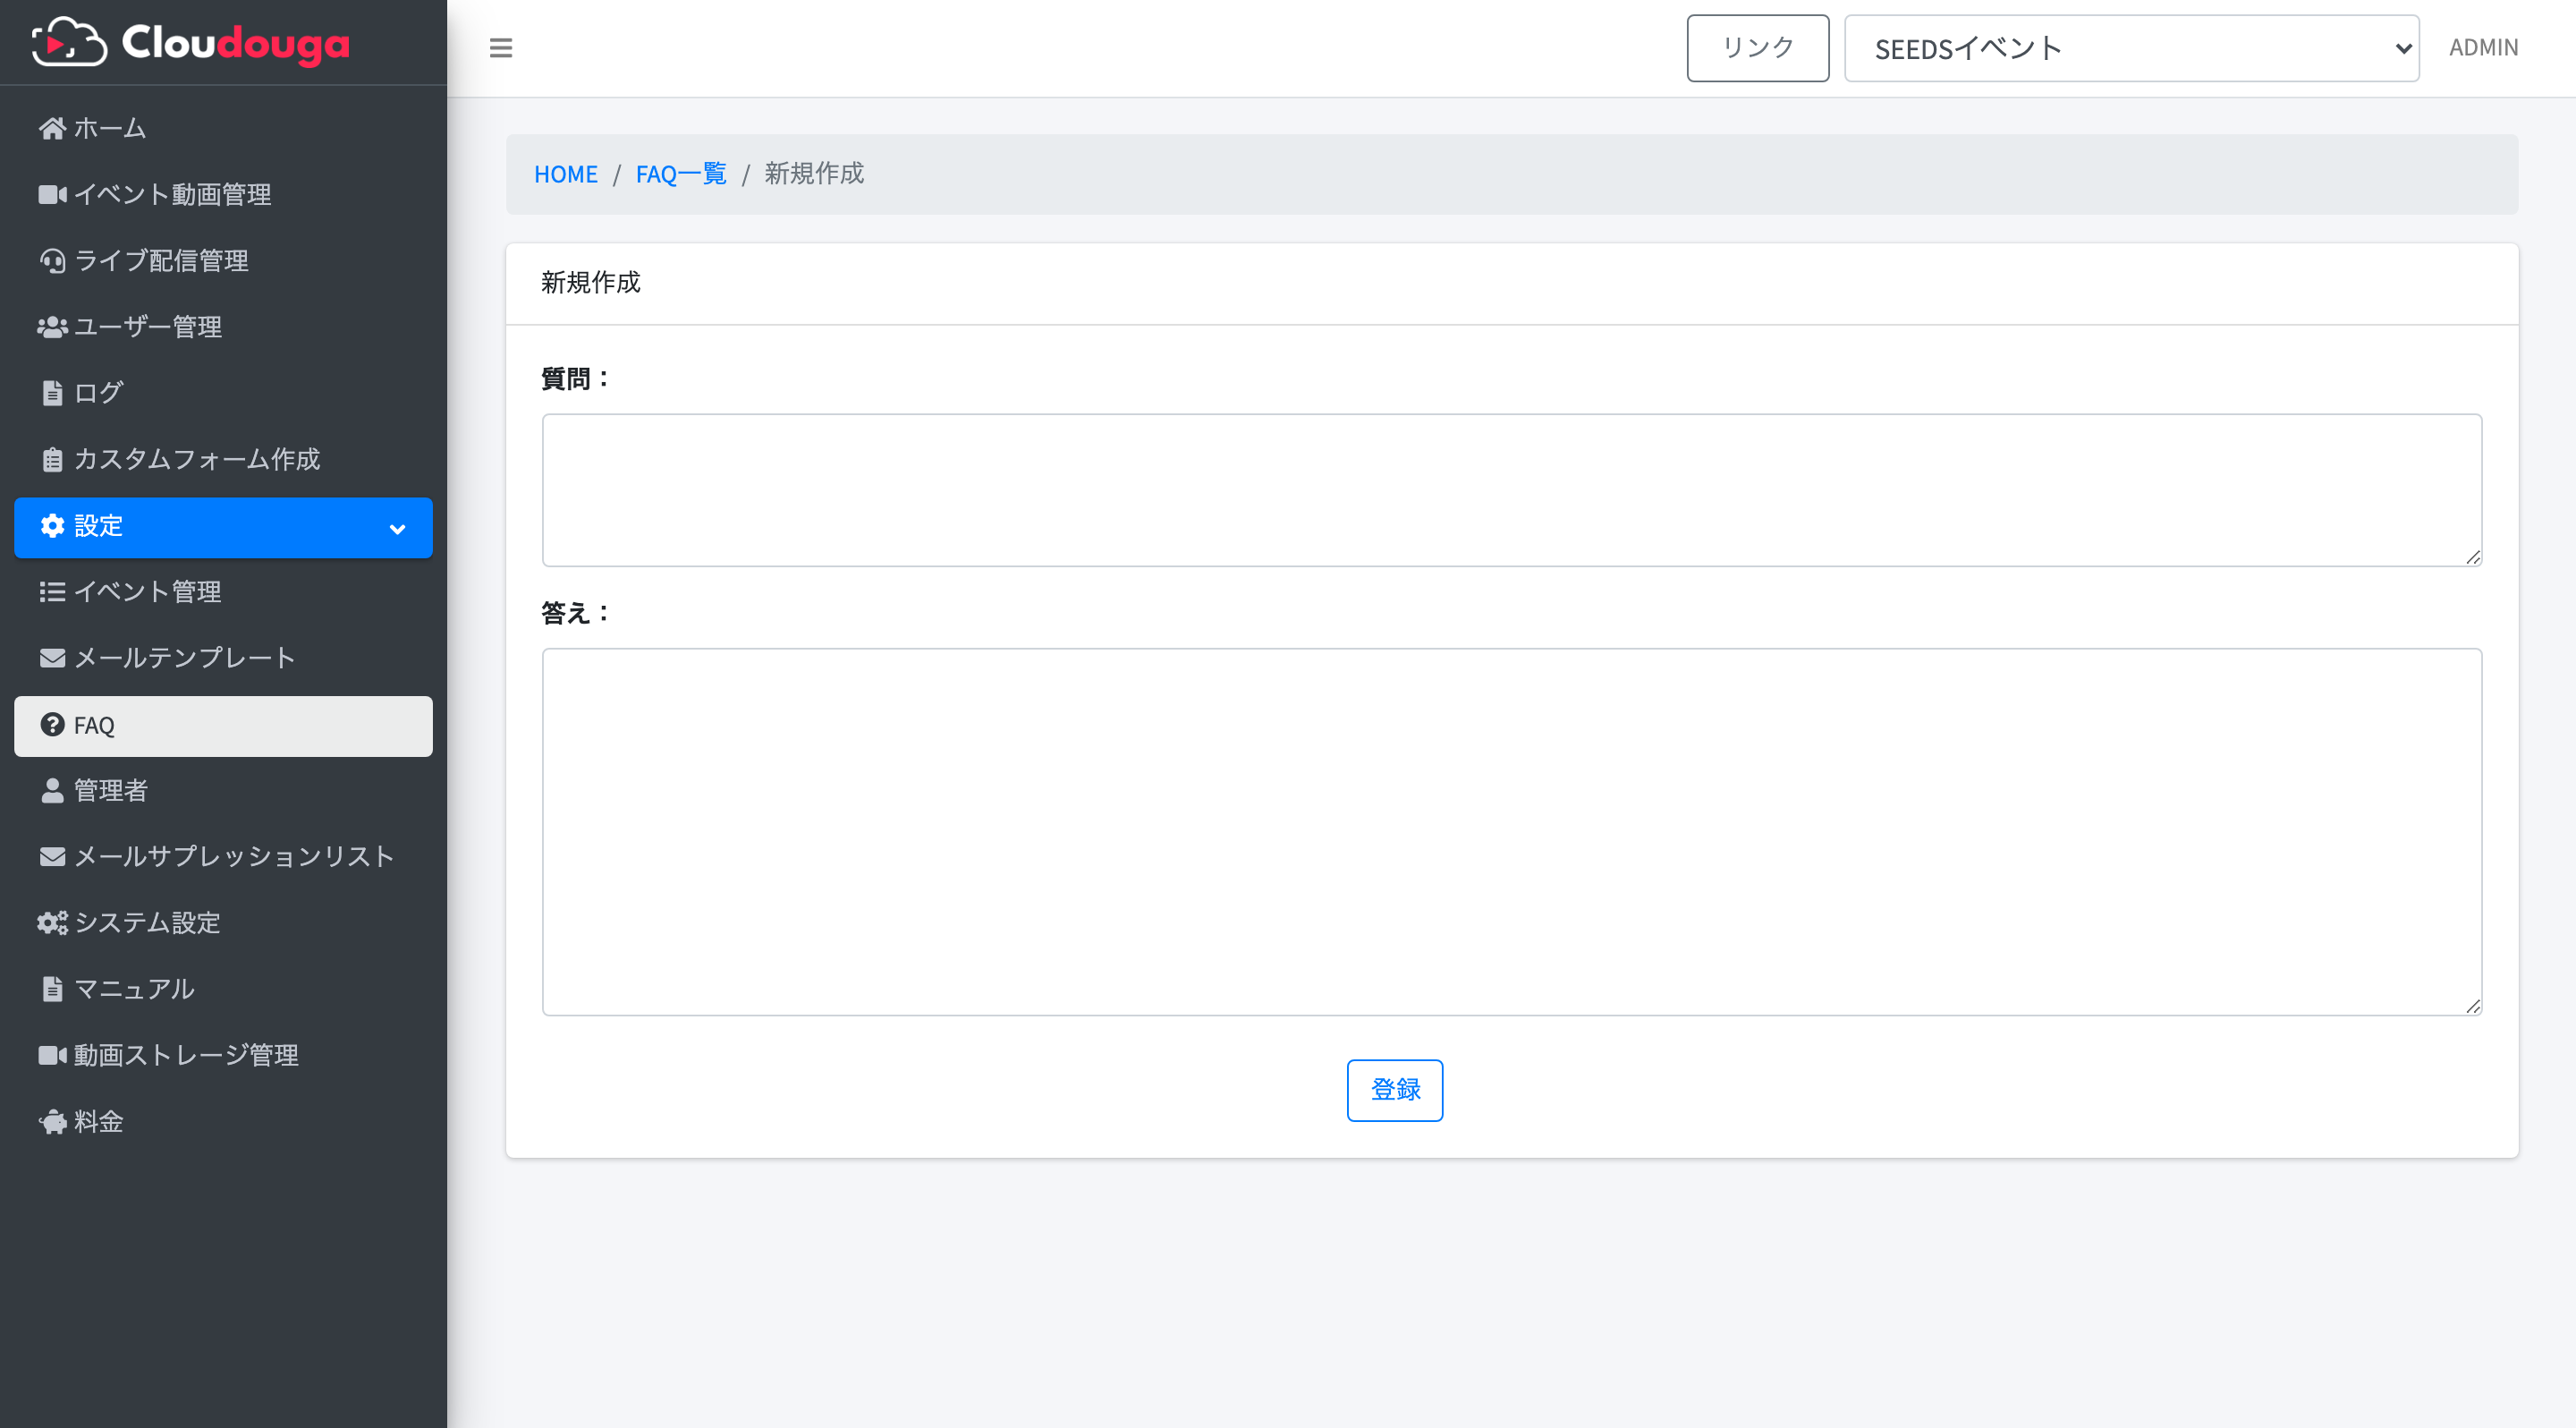Click the file icon for マニュアル

pyautogui.click(x=52, y=989)
